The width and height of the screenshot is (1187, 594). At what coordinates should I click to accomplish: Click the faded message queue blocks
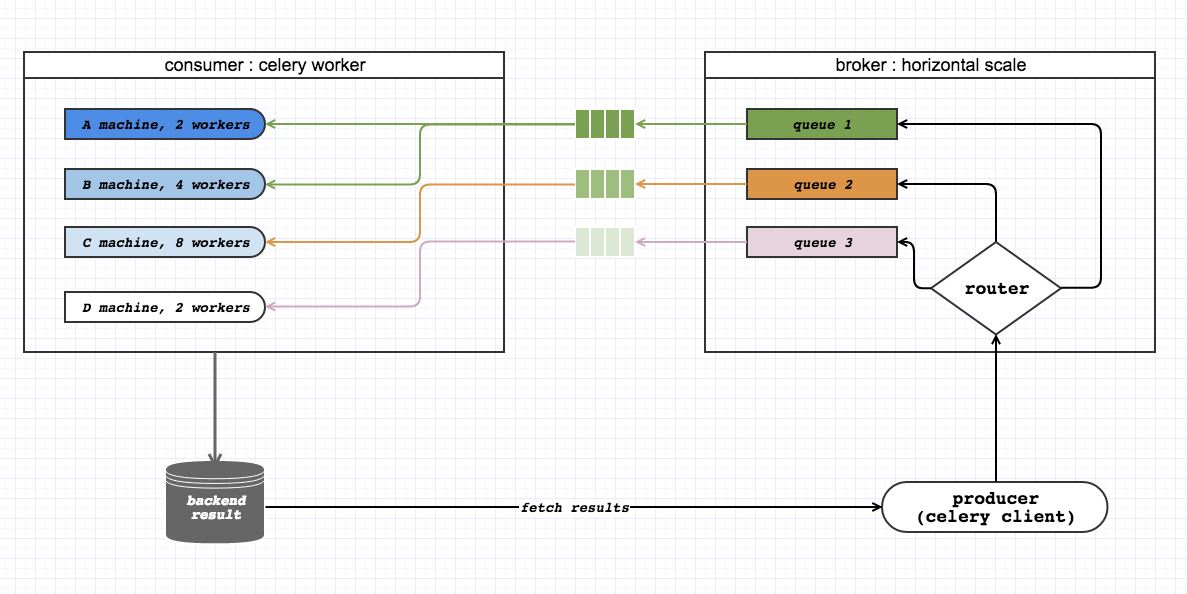[x=605, y=242]
